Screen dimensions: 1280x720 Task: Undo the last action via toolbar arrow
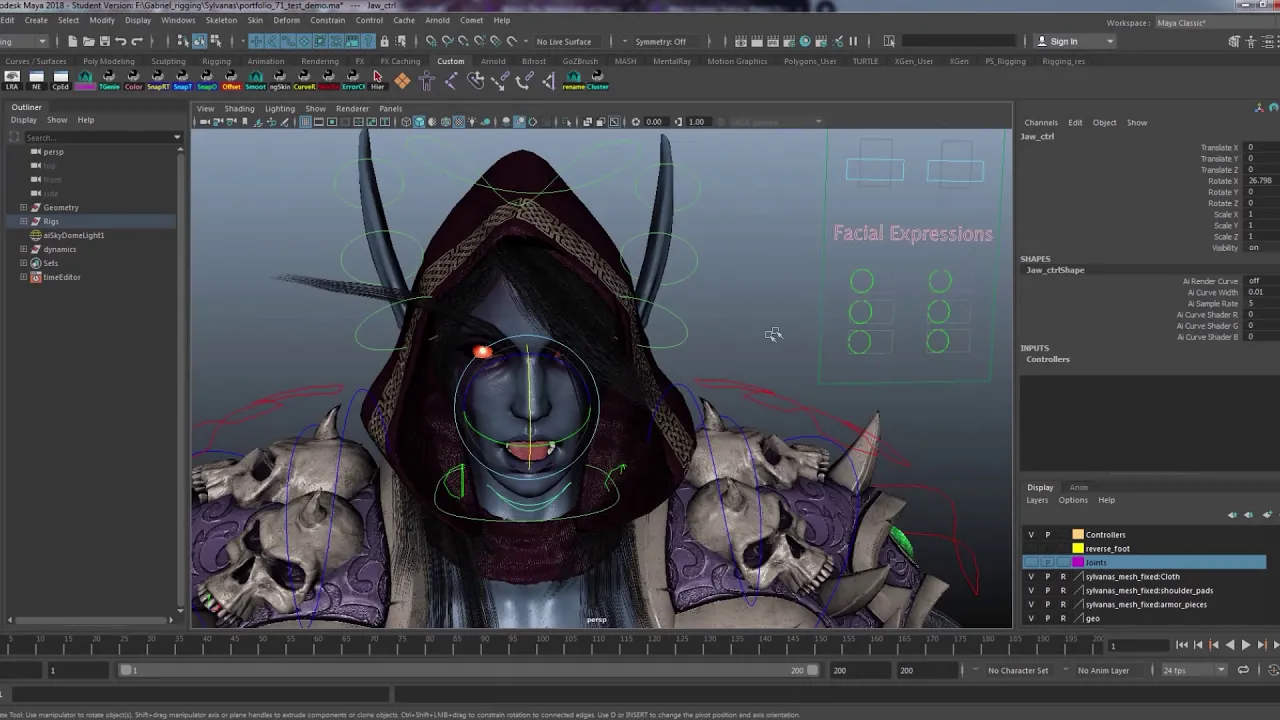click(x=120, y=41)
